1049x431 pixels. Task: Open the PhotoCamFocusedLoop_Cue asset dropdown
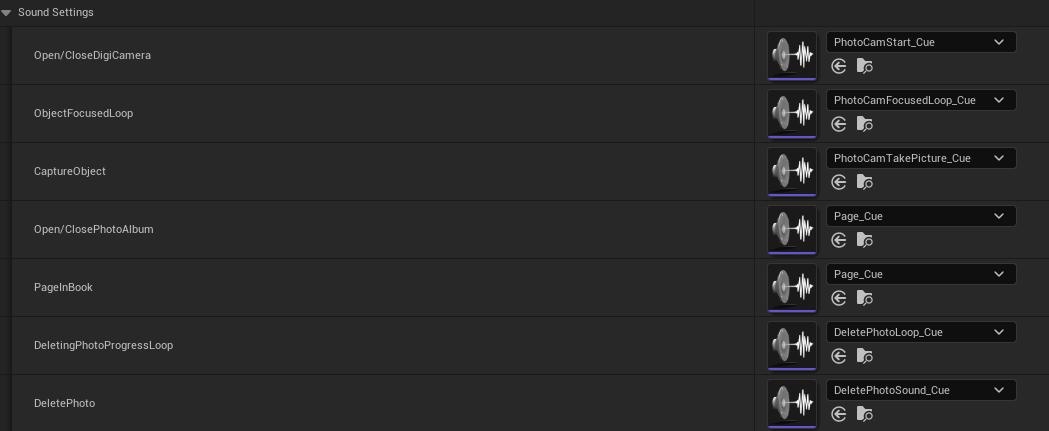[x=920, y=100]
